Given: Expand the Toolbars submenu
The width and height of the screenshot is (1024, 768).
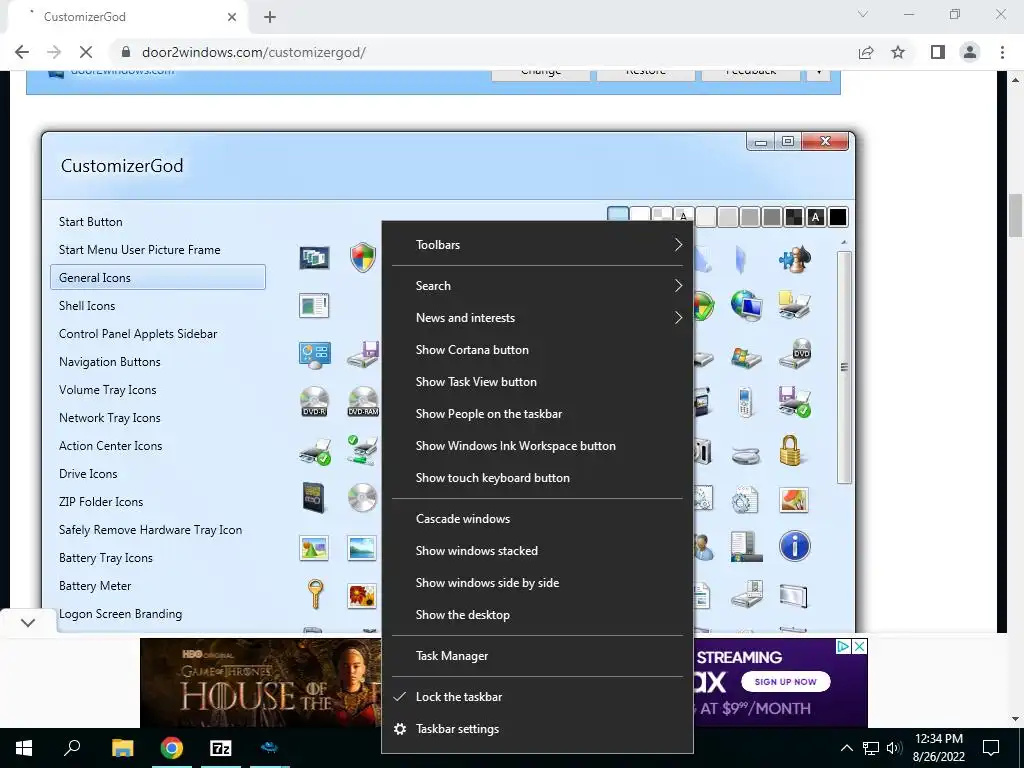Looking at the screenshot, I should point(537,245).
